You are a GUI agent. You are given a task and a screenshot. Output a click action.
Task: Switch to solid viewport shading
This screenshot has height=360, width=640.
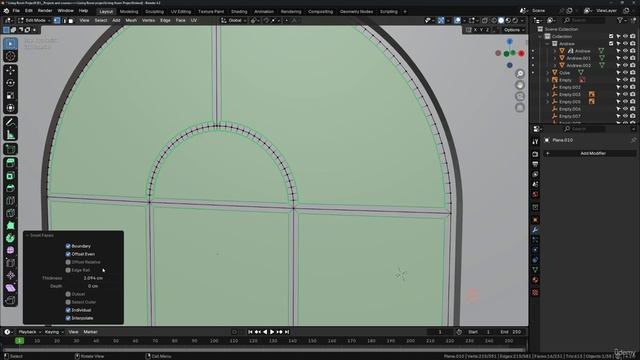(x=501, y=20)
